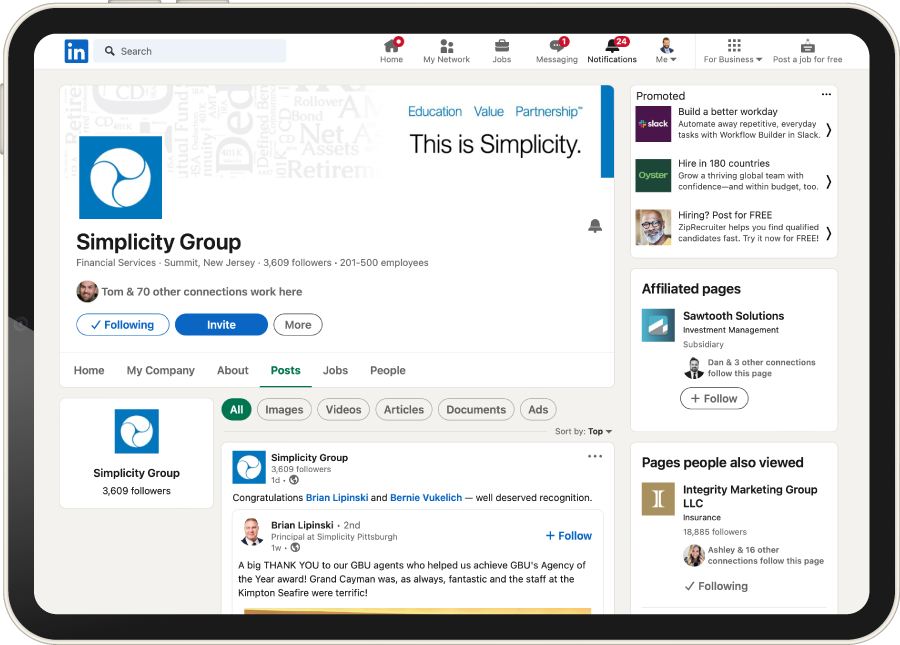The image size is (900, 645).
Task: Click the search magnifier icon
Action: [x=110, y=51]
